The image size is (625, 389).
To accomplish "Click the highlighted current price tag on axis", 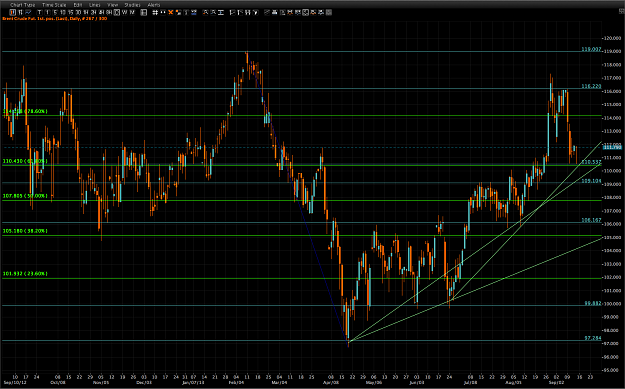I will point(613,147).
